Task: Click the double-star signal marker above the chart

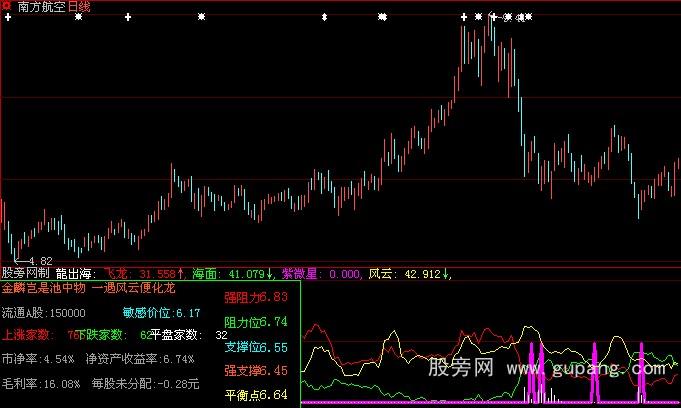Action: [382, 17]
